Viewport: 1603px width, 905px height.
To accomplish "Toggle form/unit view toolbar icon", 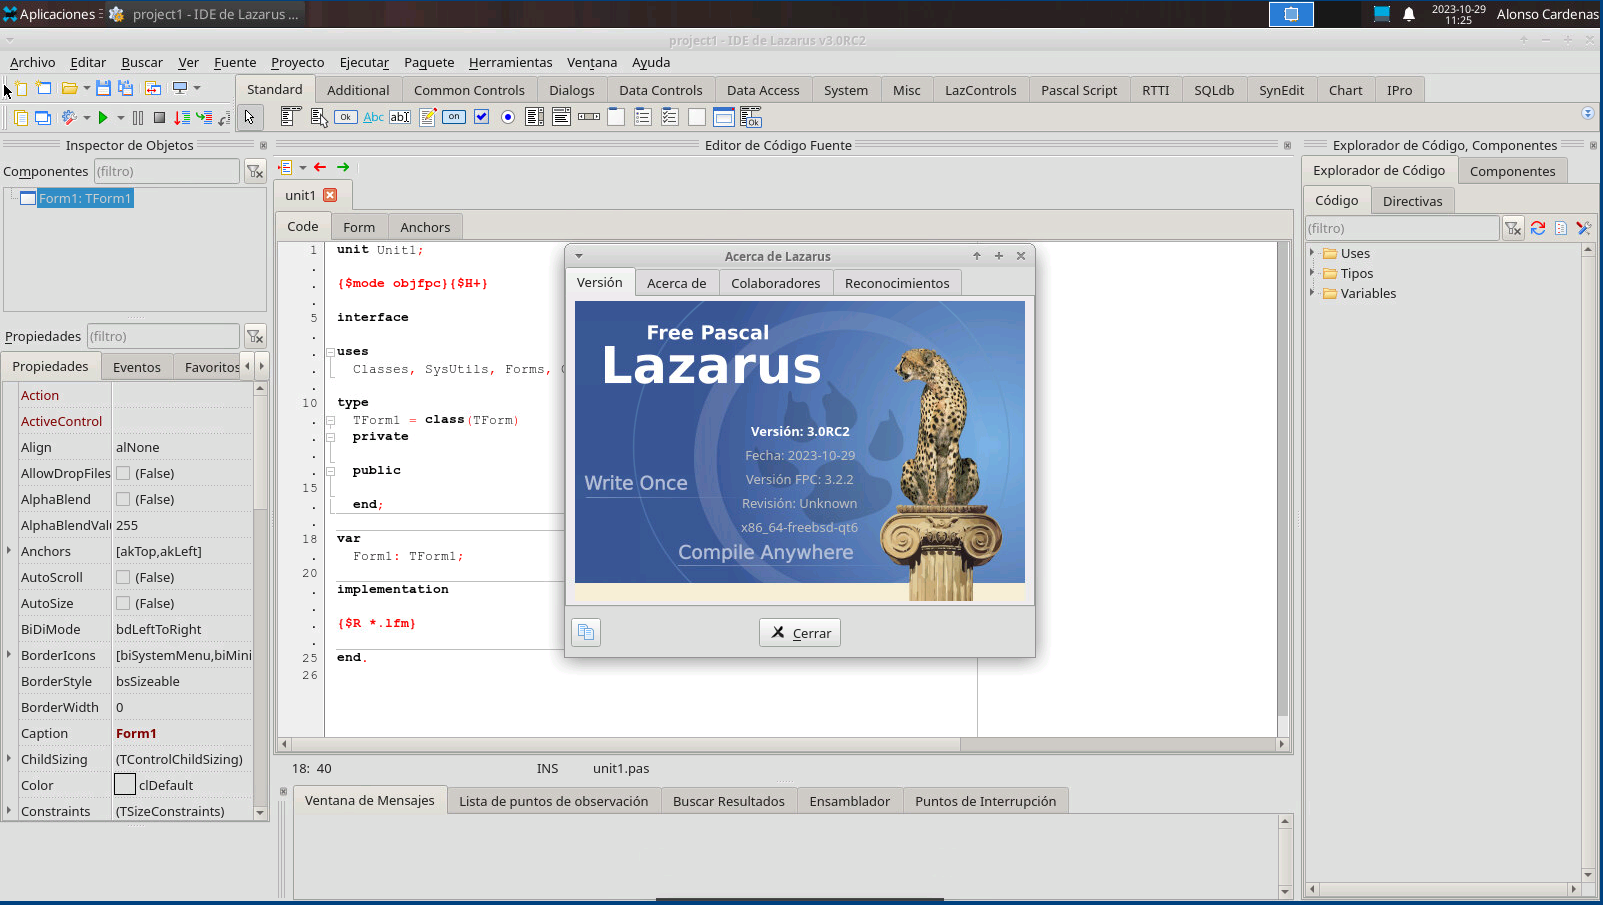I will 153,88.
